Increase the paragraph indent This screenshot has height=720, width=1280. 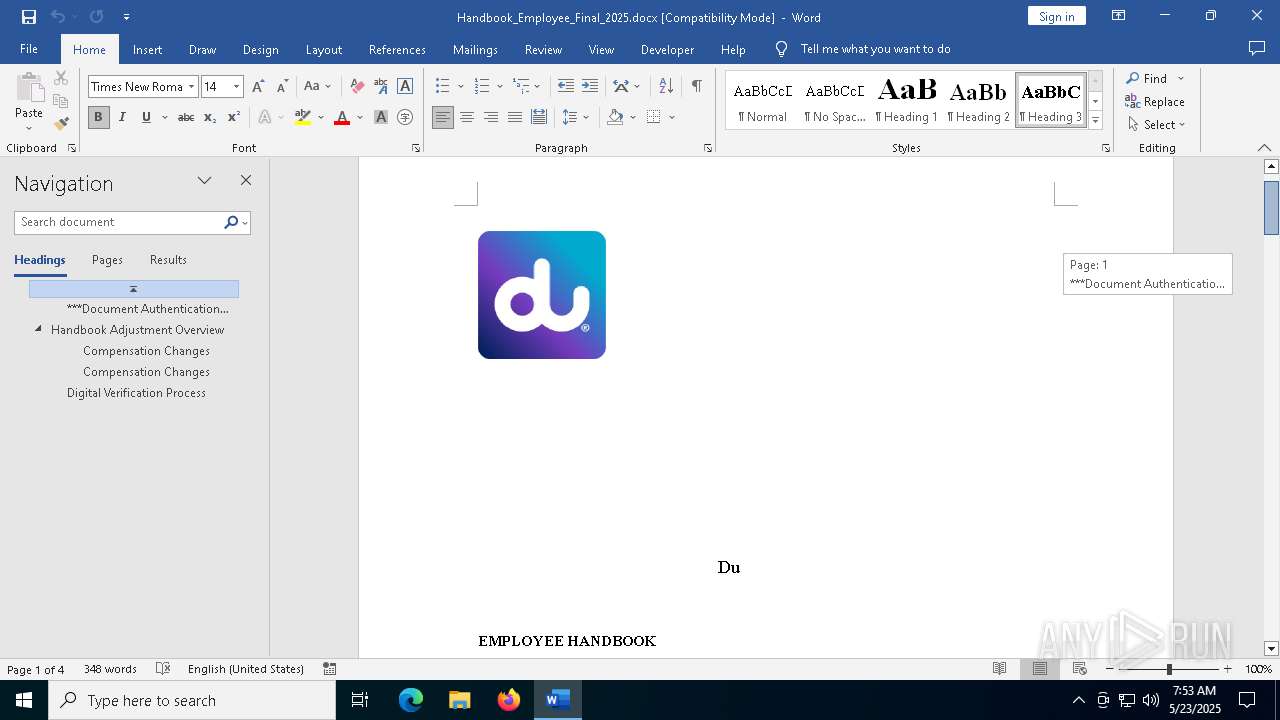pos(590,87)
